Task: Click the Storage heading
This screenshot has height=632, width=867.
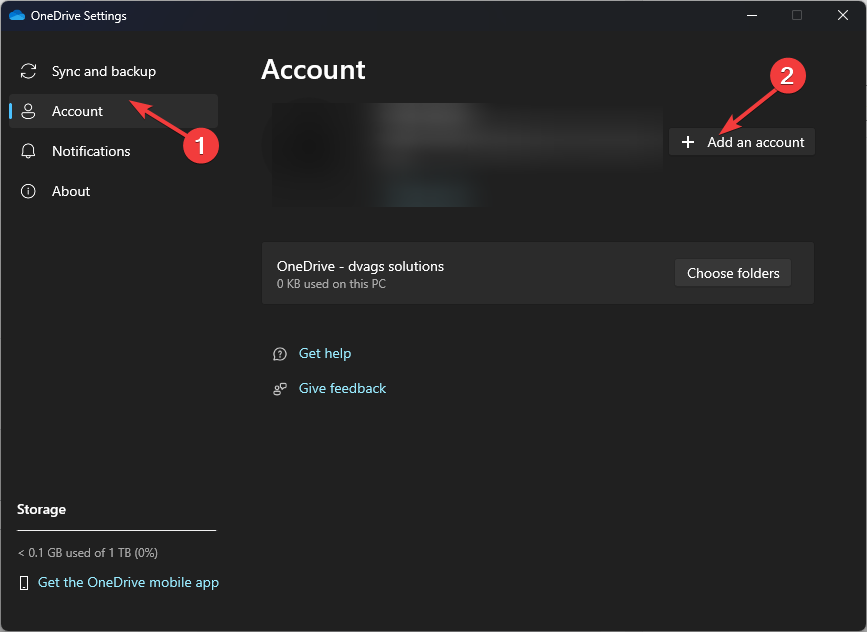Action: click(41, 509)
